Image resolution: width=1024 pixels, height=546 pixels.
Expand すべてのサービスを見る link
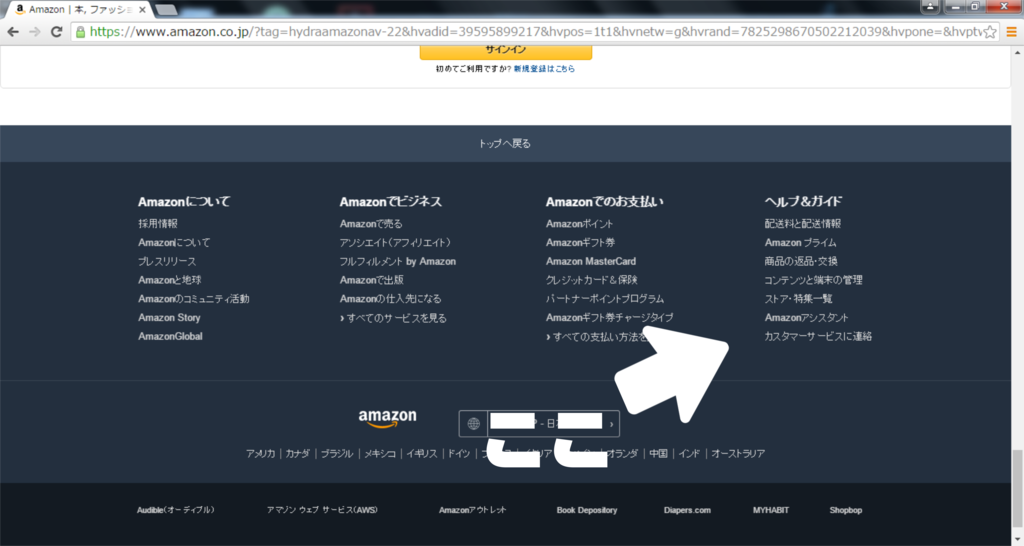pos(393,318)
